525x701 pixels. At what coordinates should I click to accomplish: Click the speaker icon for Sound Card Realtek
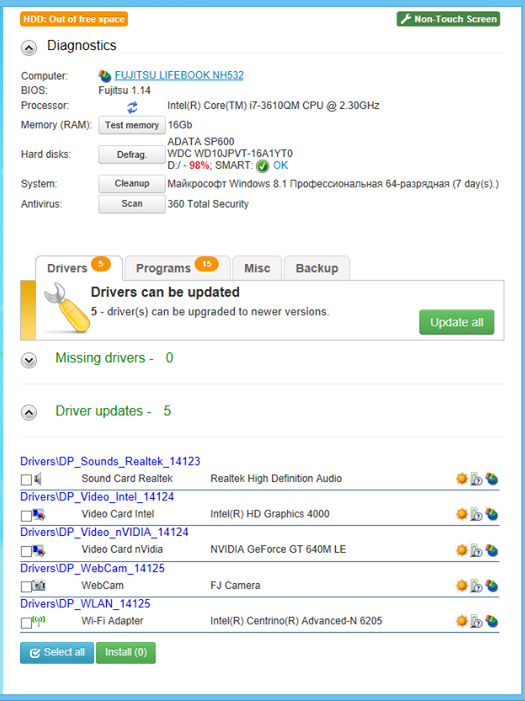38,479
